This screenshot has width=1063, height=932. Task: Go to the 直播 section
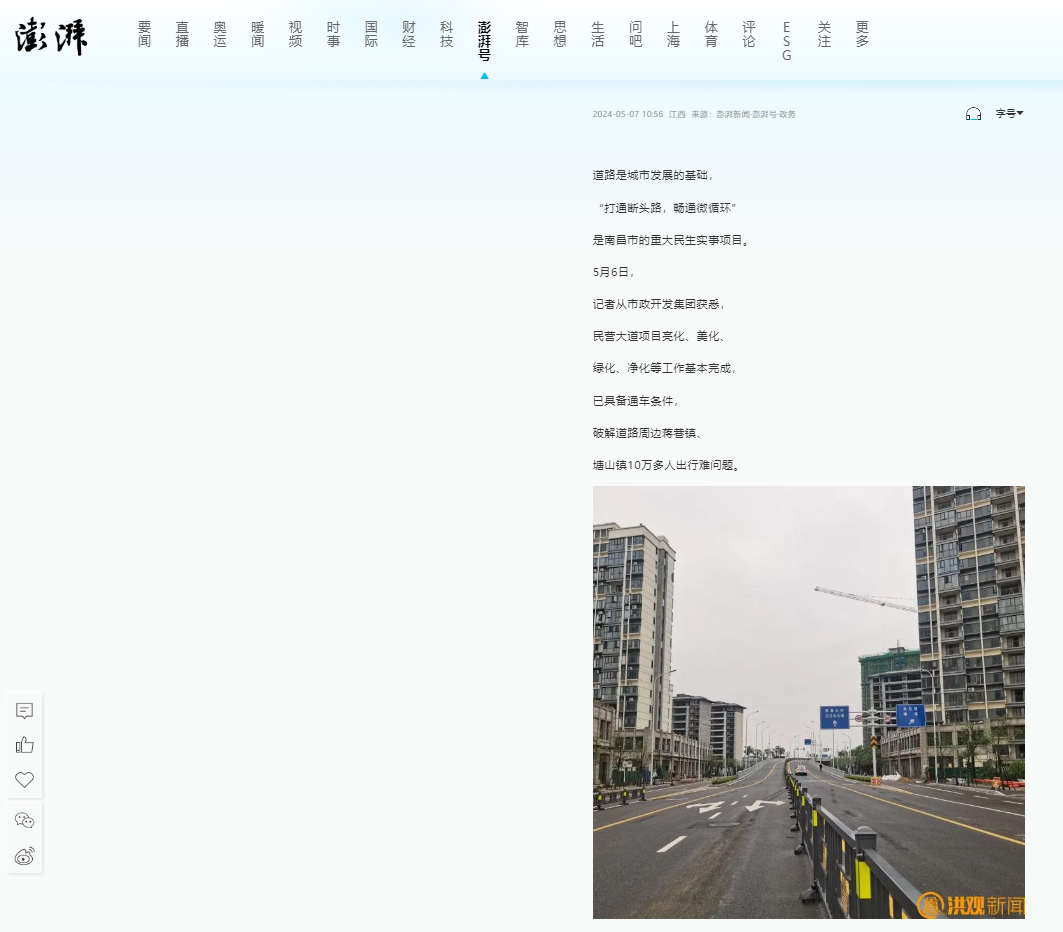coord(182,34)
